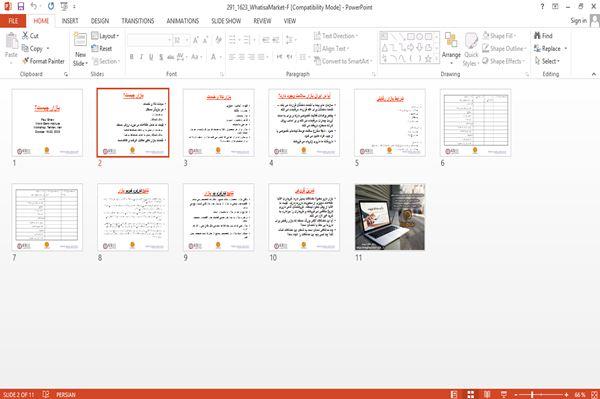Toggle Italic formatting
This screenshot has height=399, width=600.
pos(141,57)
